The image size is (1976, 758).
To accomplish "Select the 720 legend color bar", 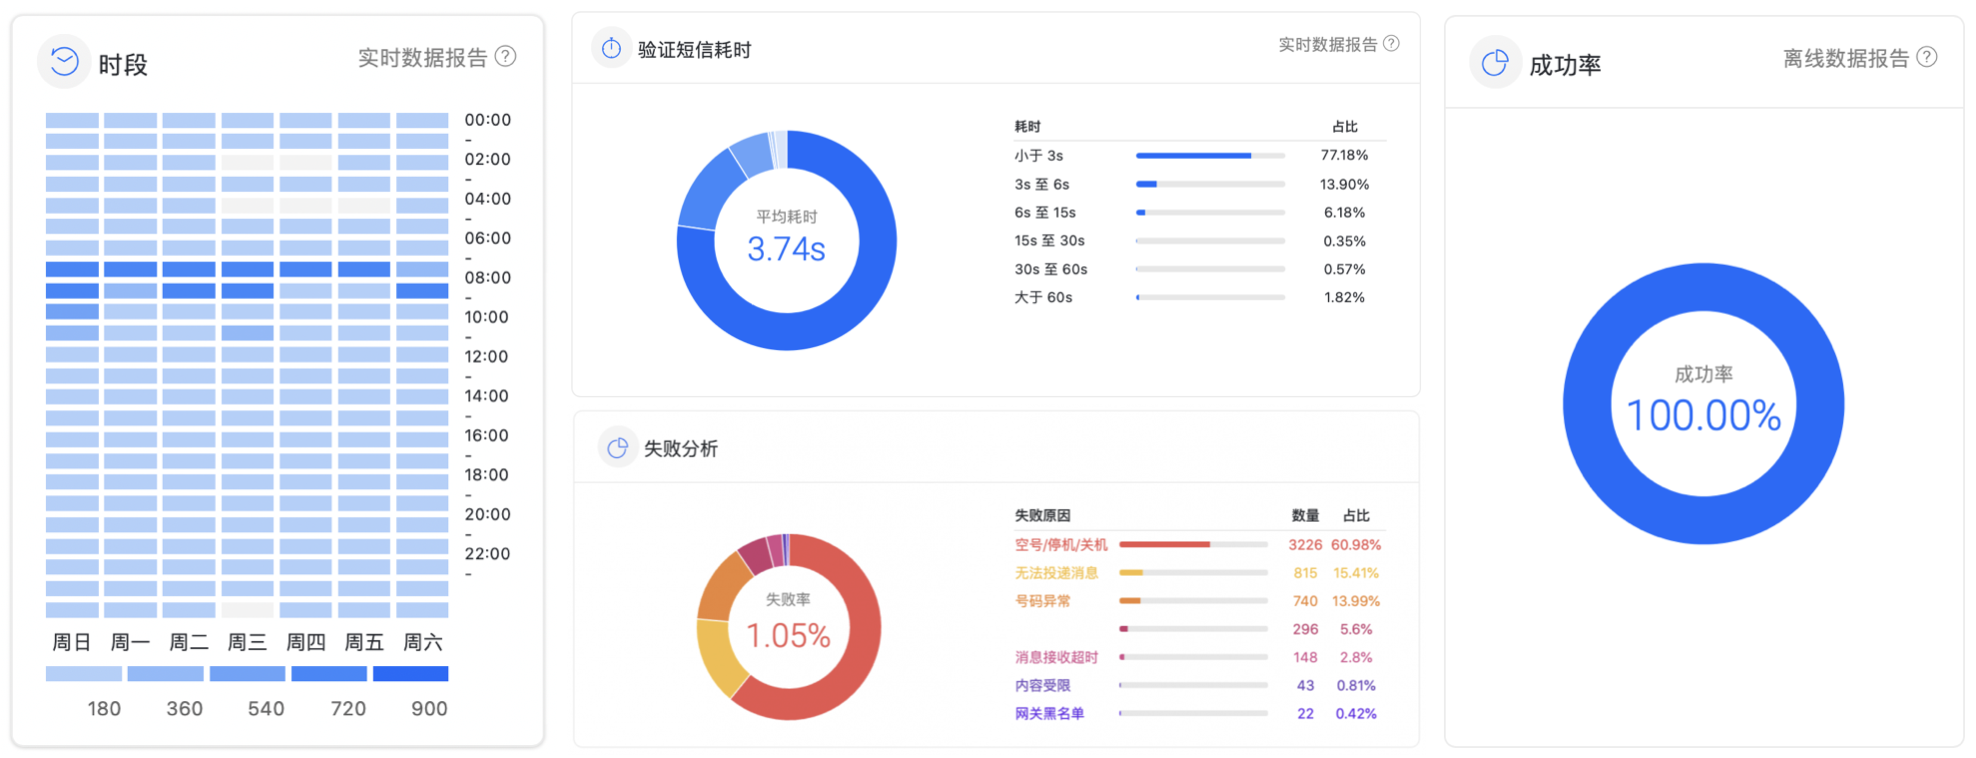I will [x=329, y=674].
